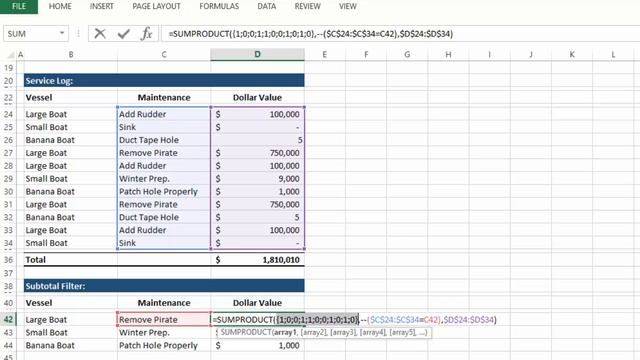Select 1,000 value in row 44
640x360 pixels.
(x=258, y=345)
